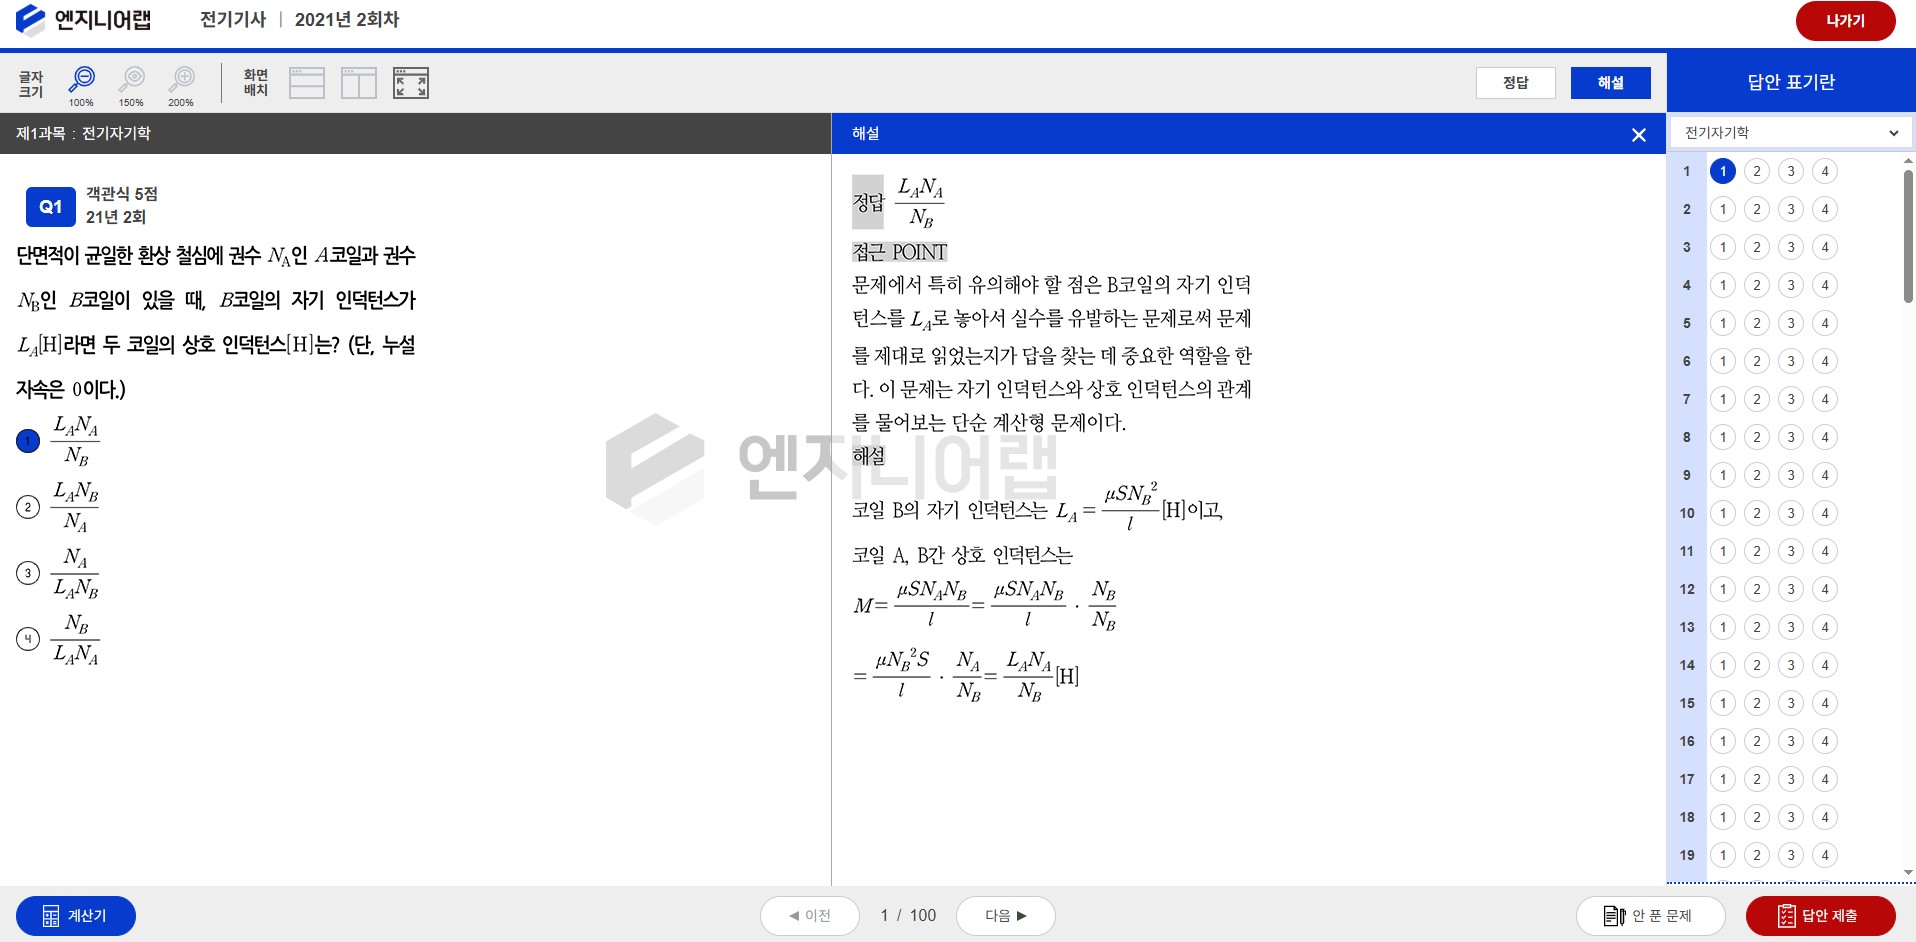This screenshot has width=1916, height=942.
Task: Close the 해설 explanation panel
Action: (x=1638, y=135)
